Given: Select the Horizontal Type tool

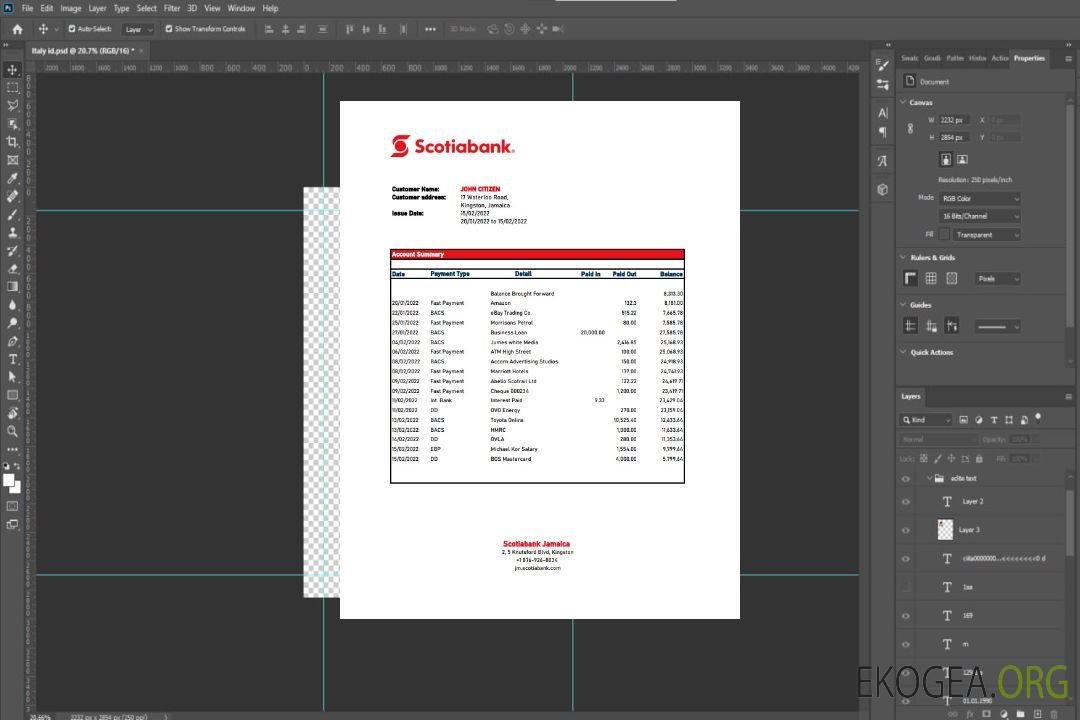Looking at the screenshot, I should tap(13, 359).
